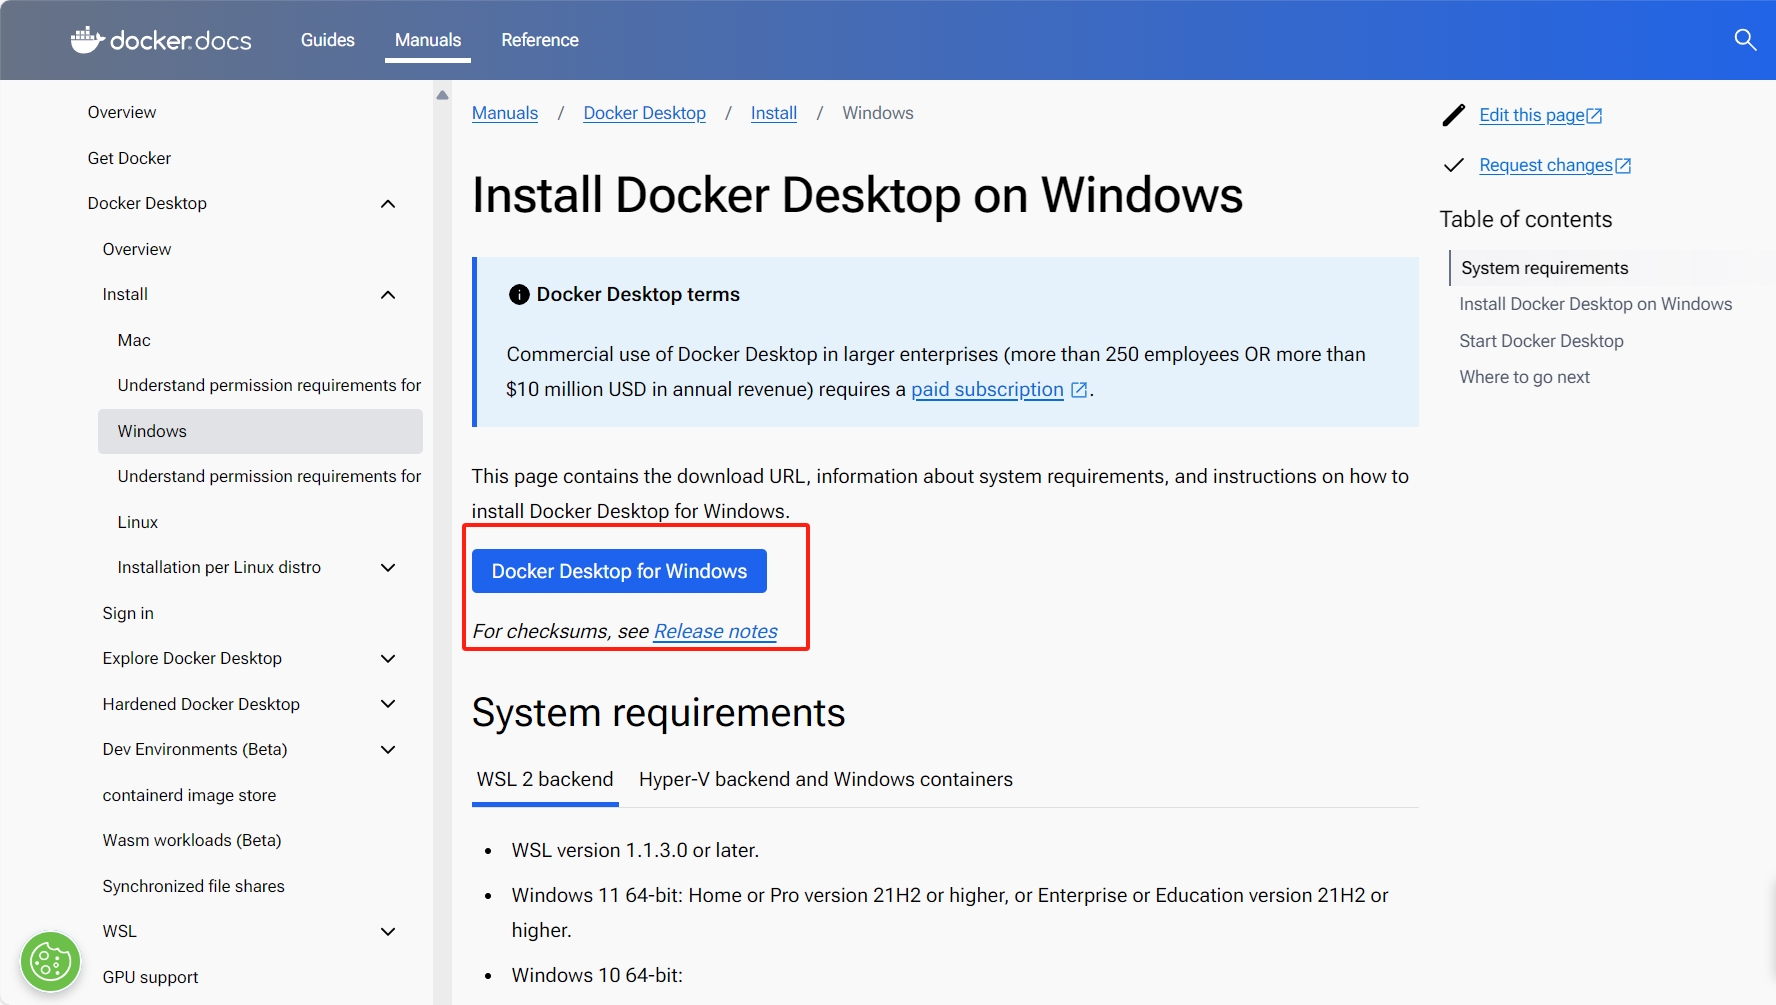The width and height of the screenshot is (1776, 1005).
Task: Click the external link icon after paid subscription
Action: (x=1079, y=390)
